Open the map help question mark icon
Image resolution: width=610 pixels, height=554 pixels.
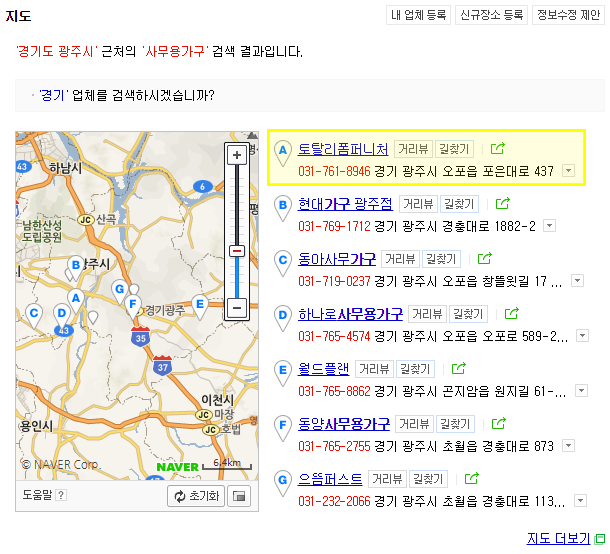[x=61, y=495]
